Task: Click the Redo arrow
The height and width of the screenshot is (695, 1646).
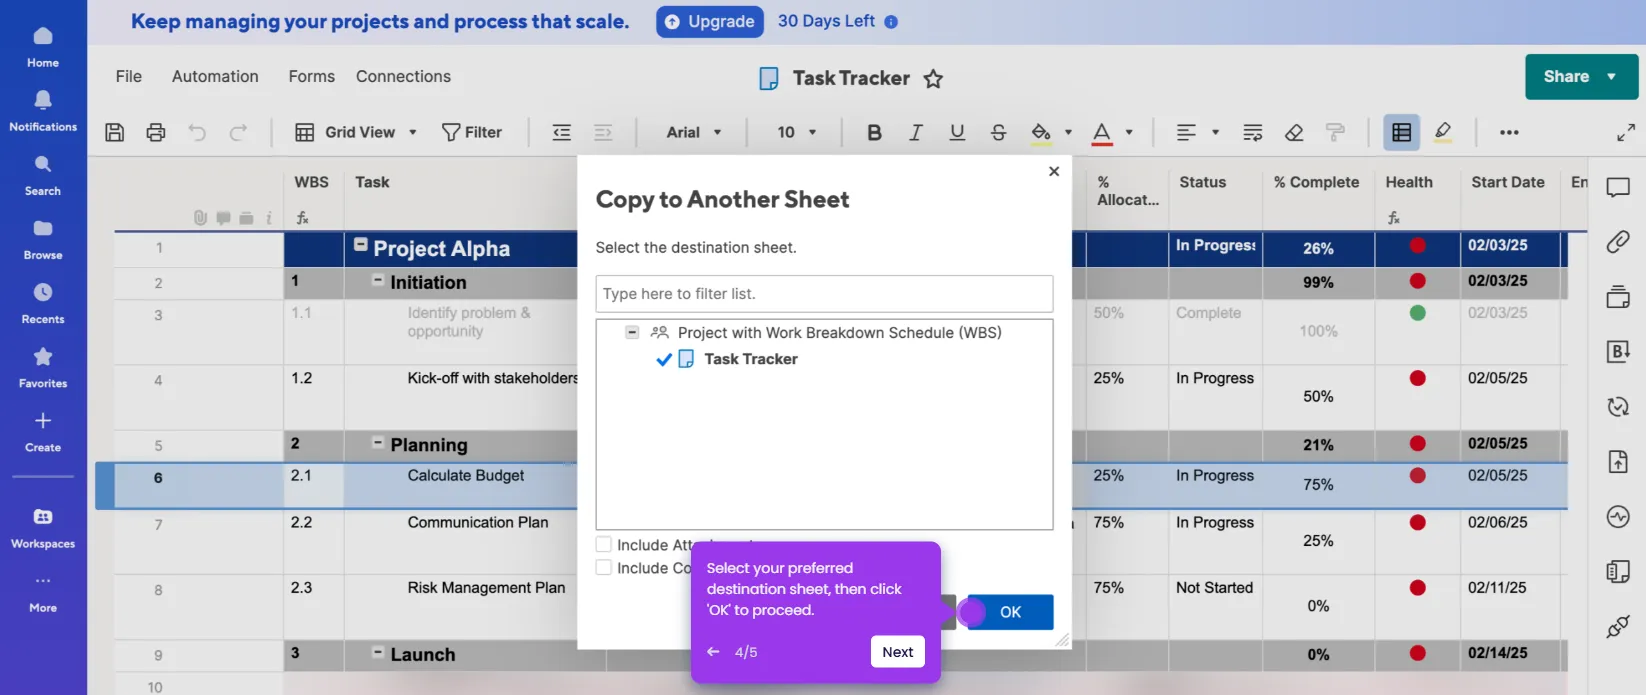Action: pos(238,132)
